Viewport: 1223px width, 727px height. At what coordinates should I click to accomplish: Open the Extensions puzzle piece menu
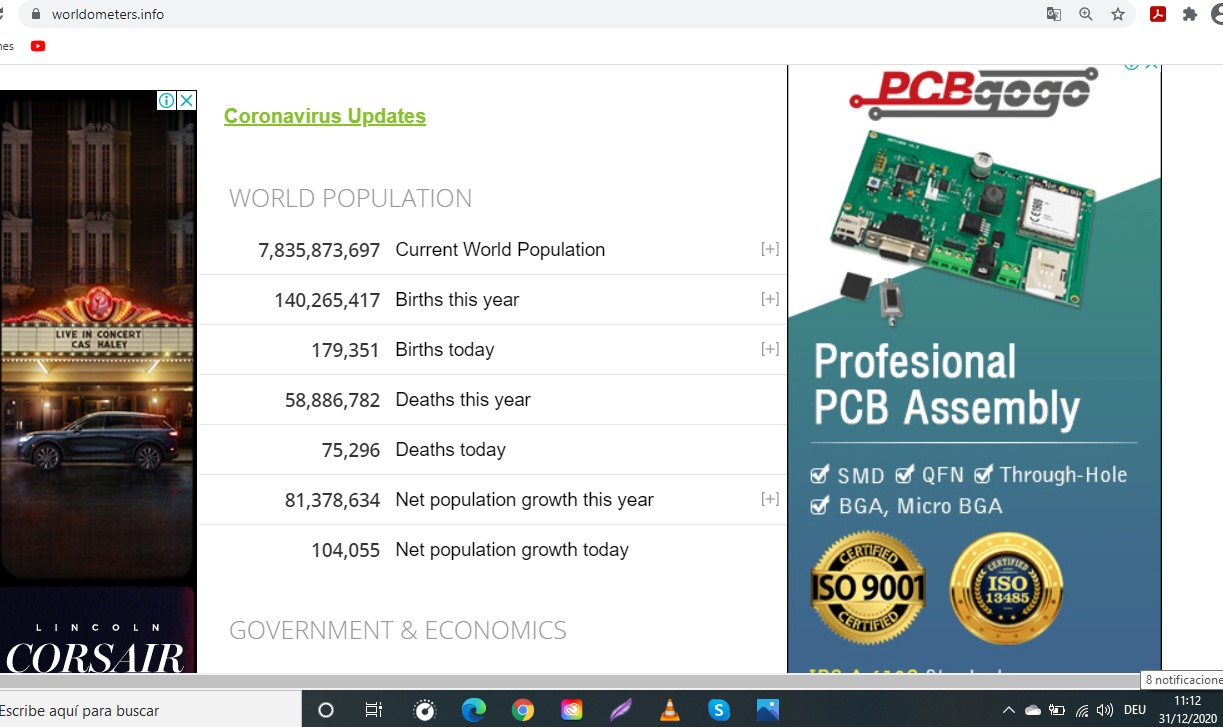coord(1189,14)
